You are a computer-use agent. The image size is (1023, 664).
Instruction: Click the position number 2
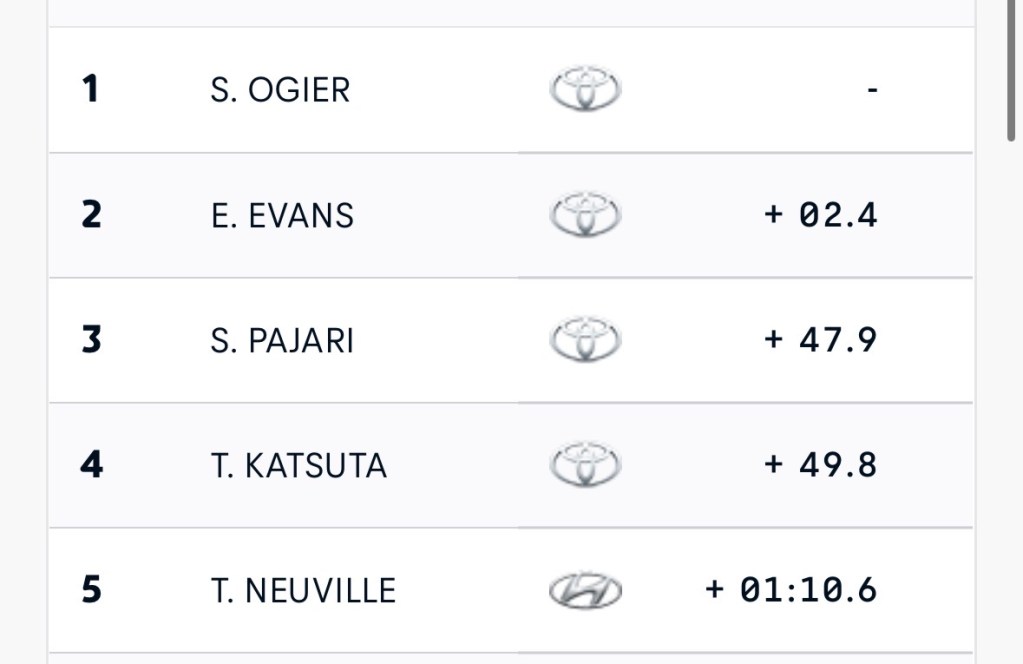pos(91,215)
